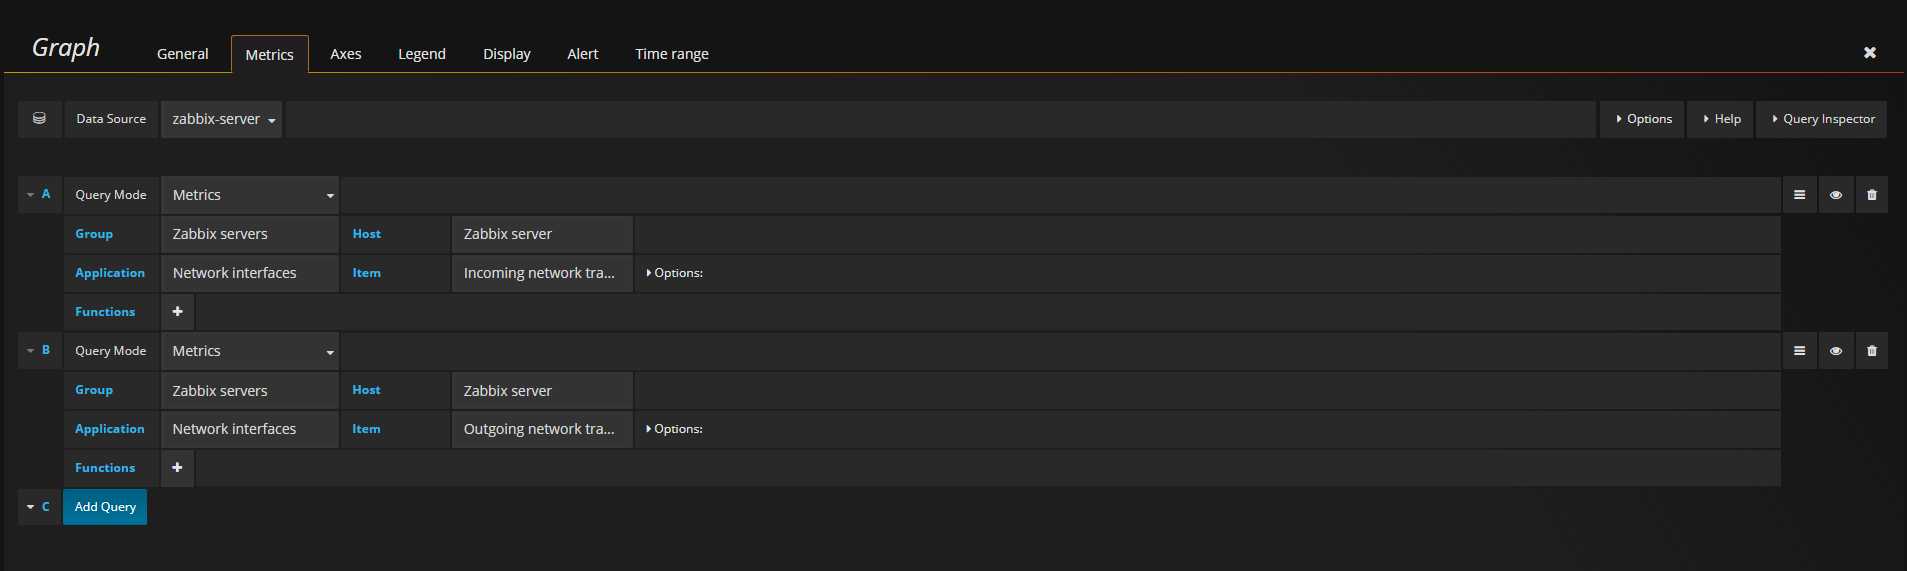Image resolution: width=1907 pixels, height=571 pixels.
Task: Open the Legend tab
Action: pyautogui.click(x=422, y=54)
